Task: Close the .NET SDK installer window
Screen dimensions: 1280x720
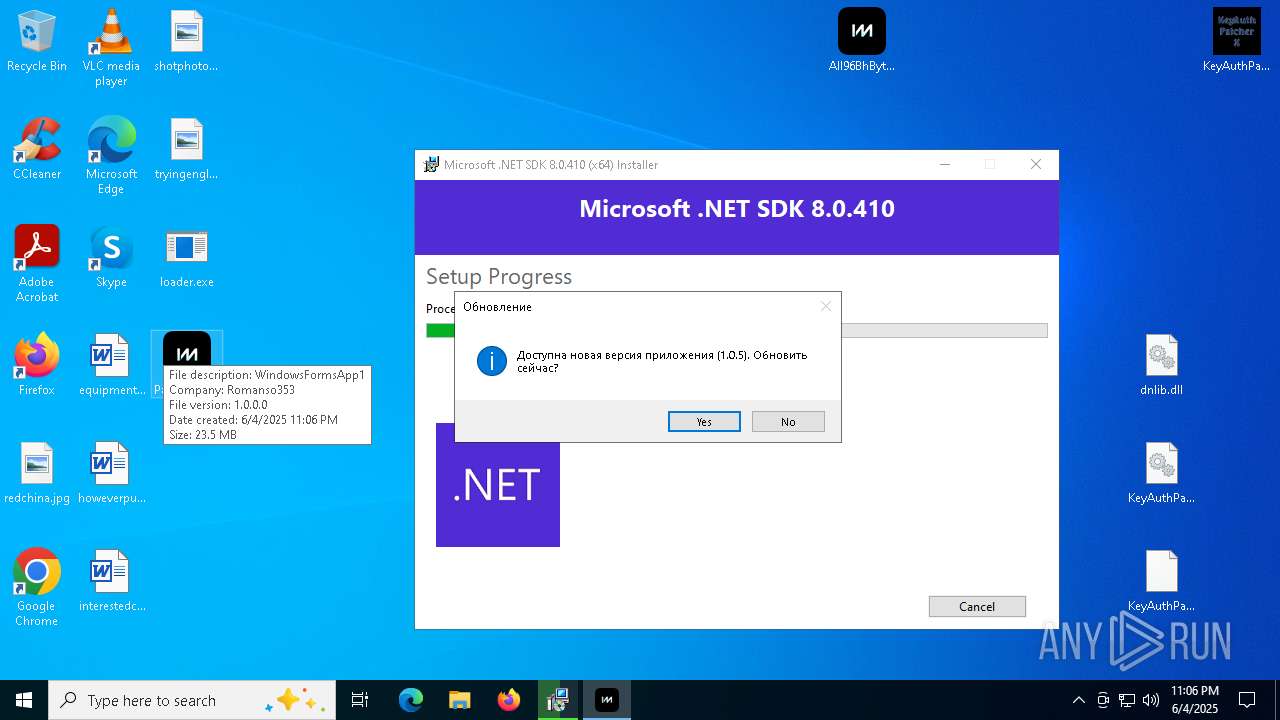Action: coord(1036,164)
